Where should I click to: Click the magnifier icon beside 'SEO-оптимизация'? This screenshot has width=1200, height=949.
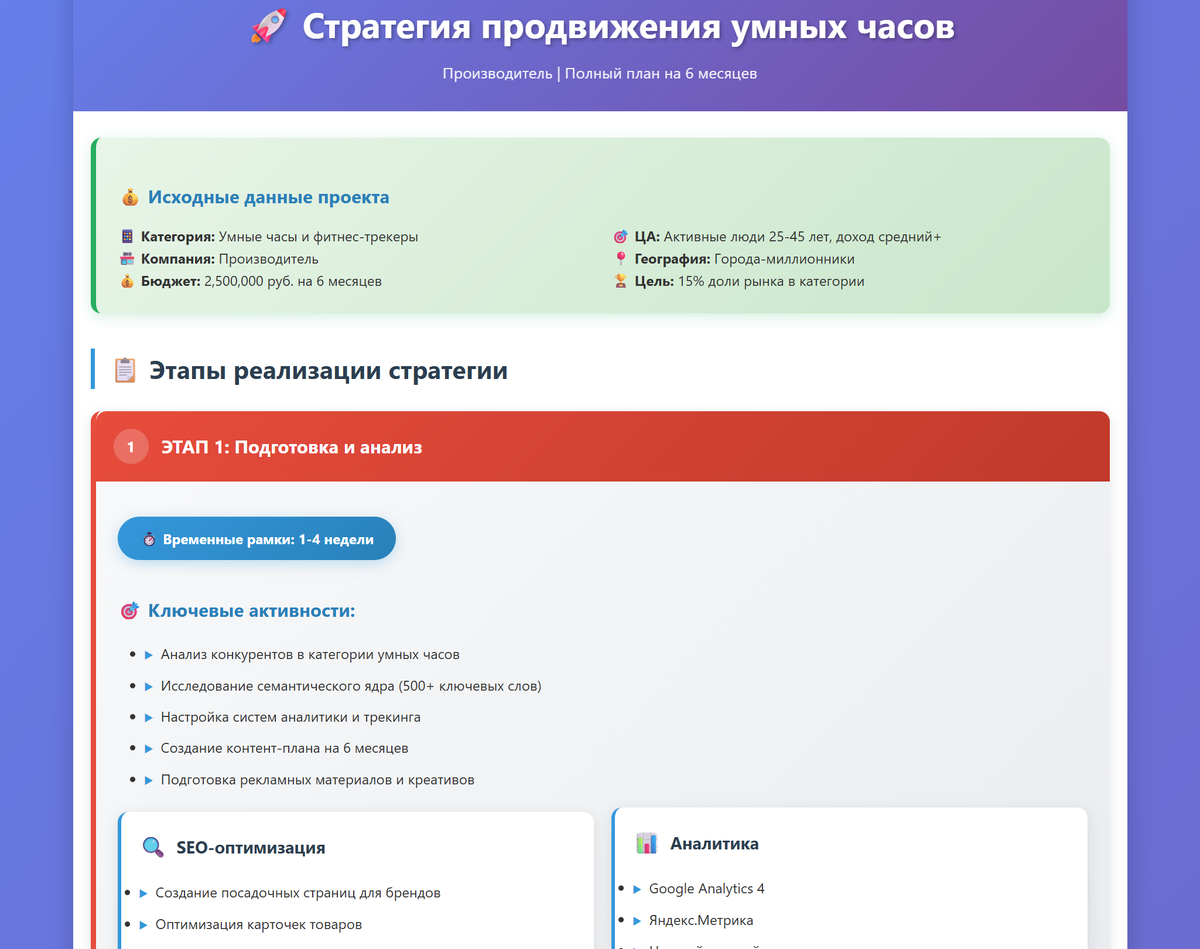click(153, 847)
